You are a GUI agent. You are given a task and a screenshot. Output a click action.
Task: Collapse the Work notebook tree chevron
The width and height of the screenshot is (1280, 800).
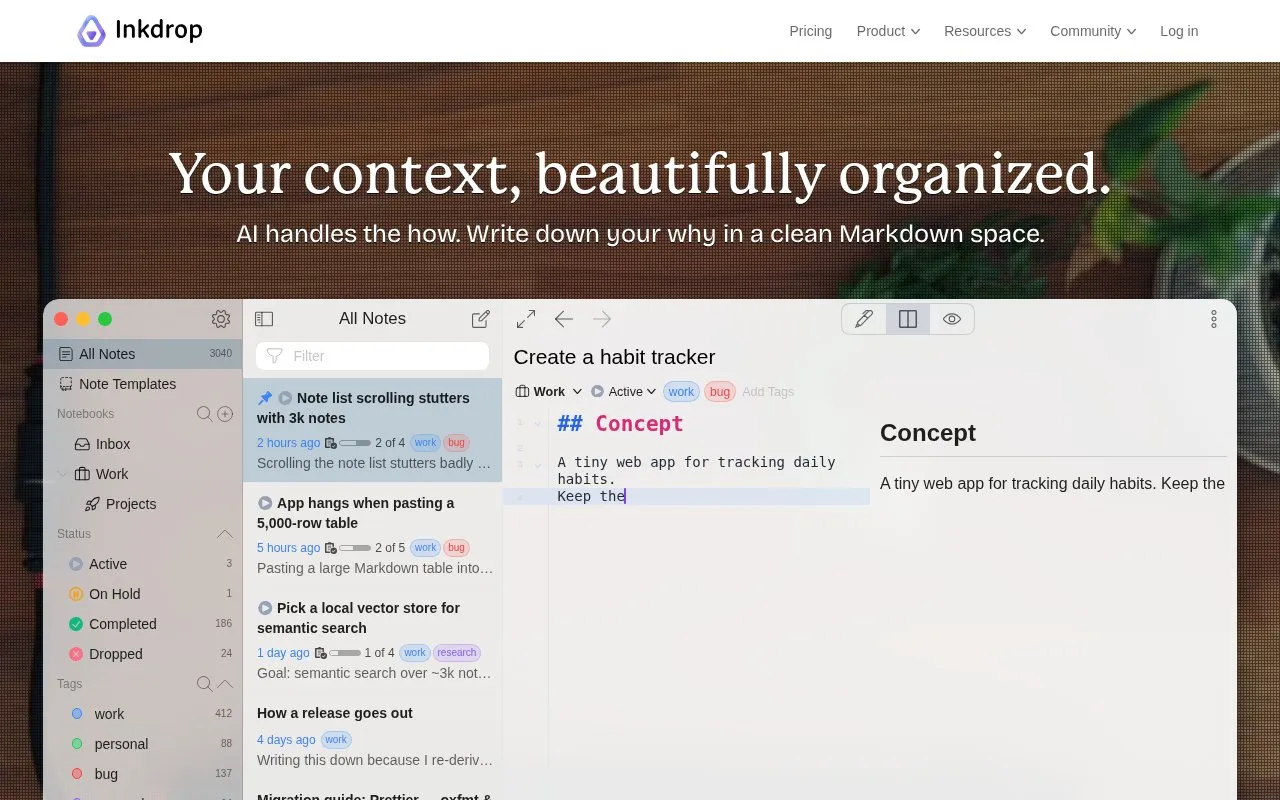coord(62,474)
